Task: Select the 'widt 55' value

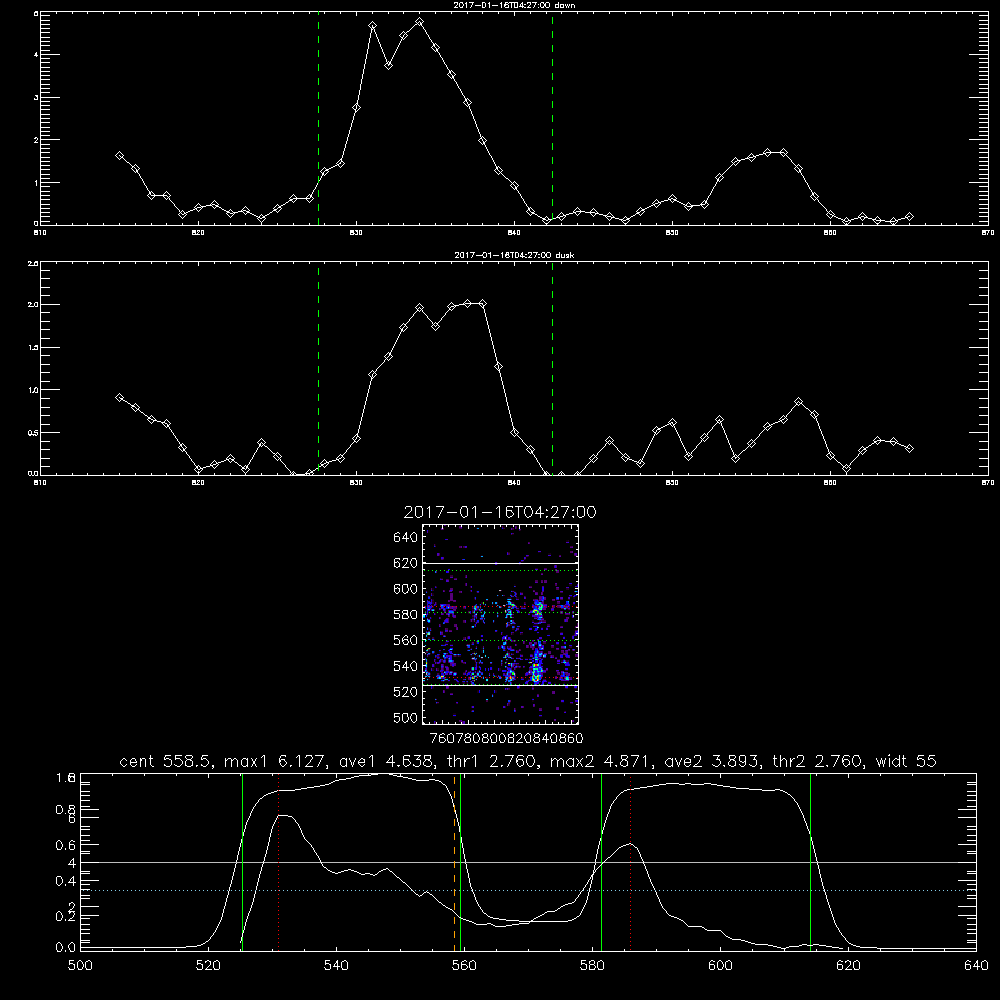Action: click(906, 761)
